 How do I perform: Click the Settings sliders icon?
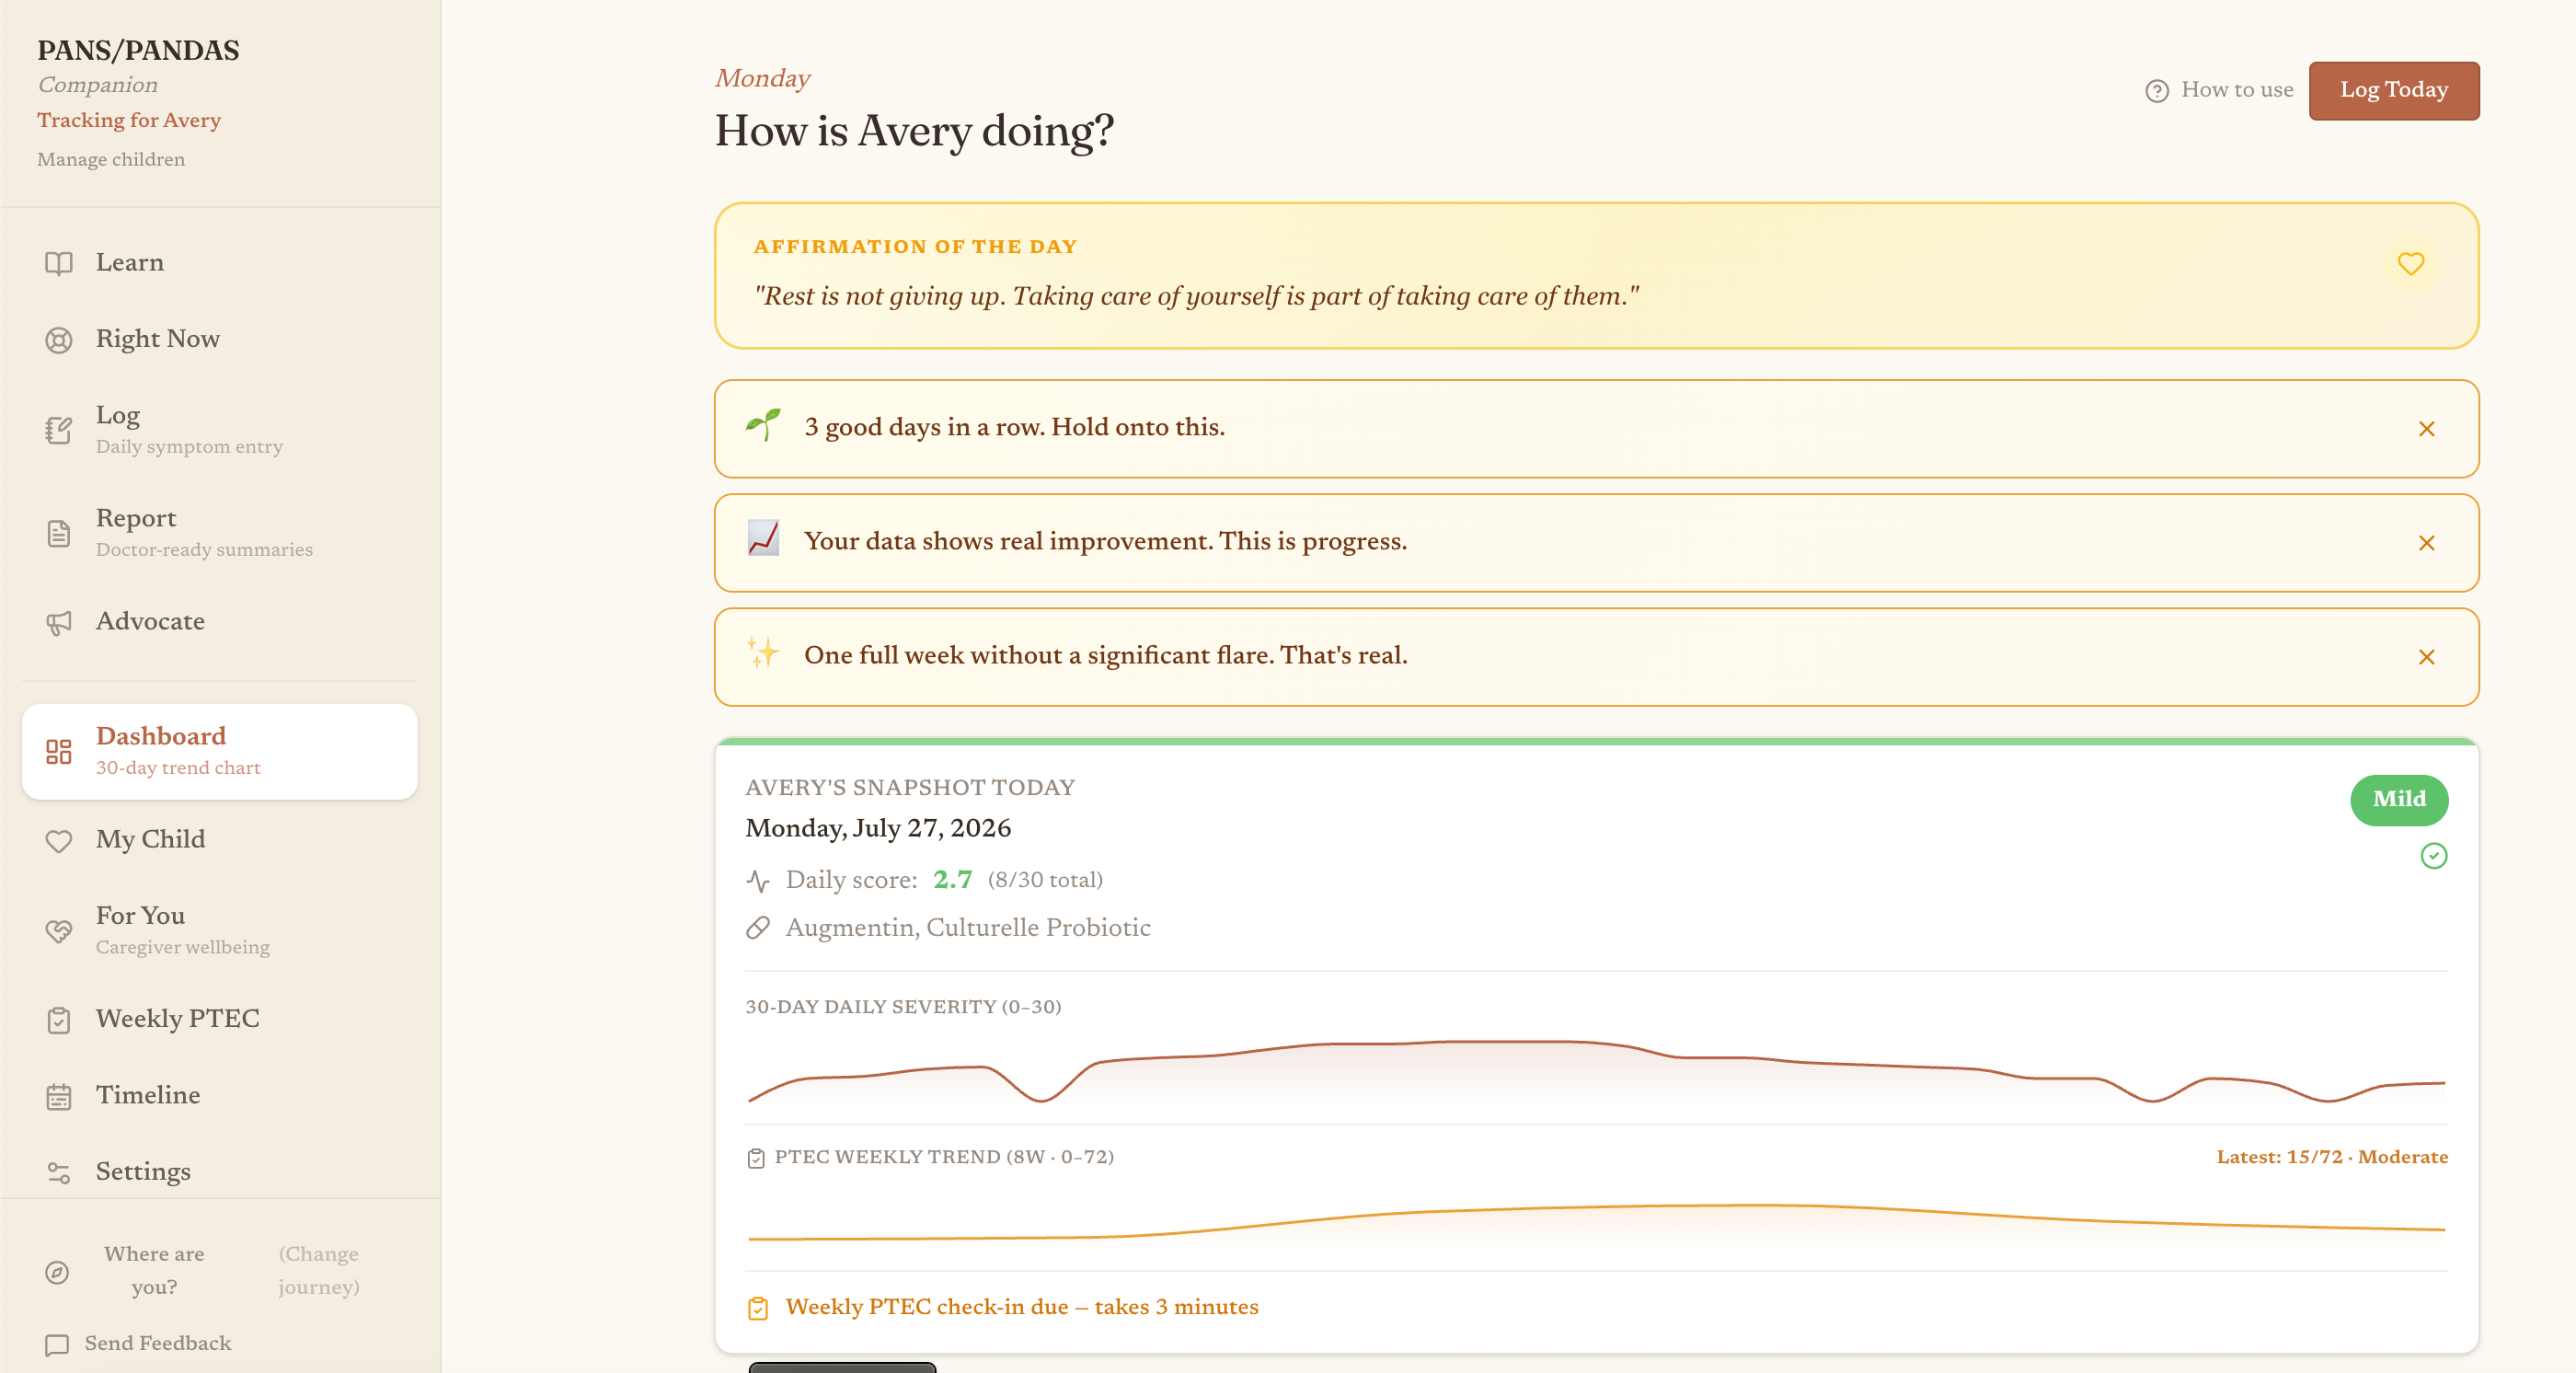point(59,1172)
